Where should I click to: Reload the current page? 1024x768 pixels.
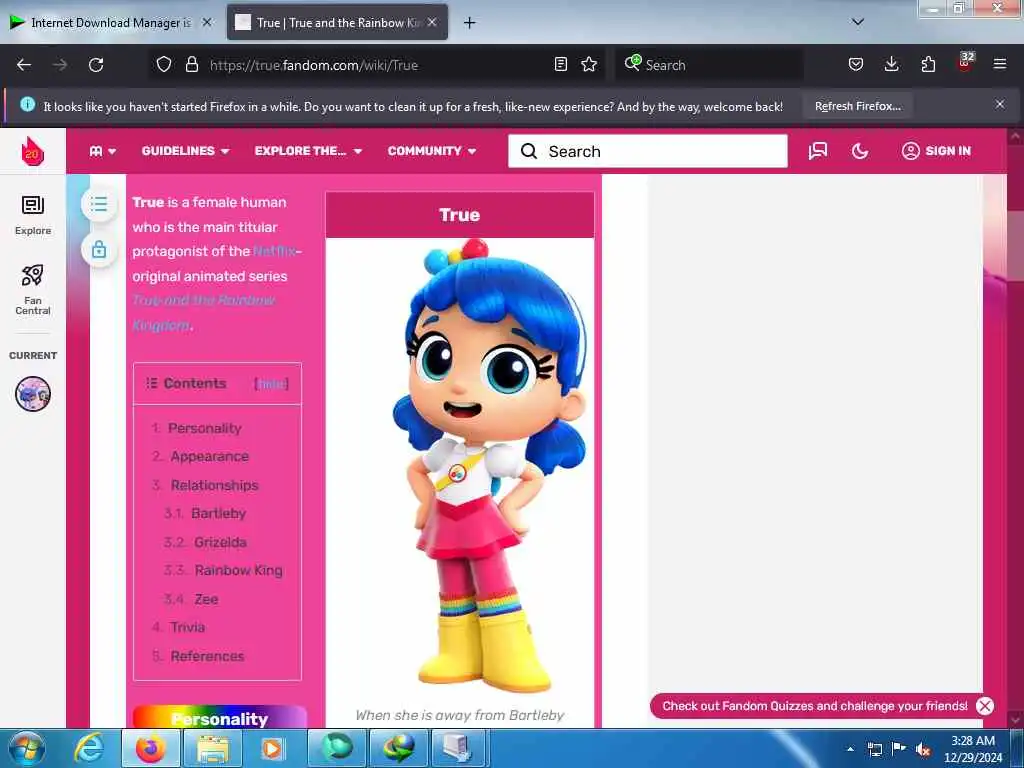tap(96, 65)
